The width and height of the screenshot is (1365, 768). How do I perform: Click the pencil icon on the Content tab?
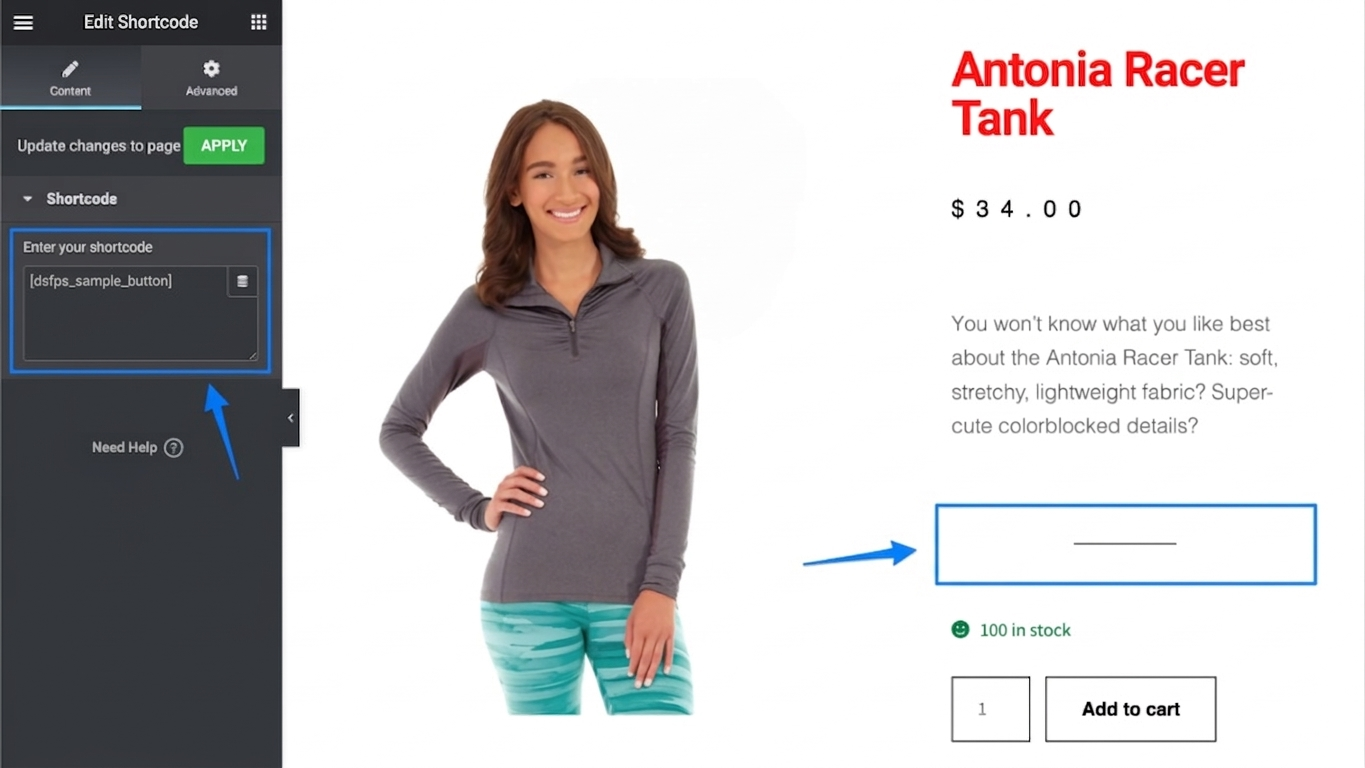[70, 69]
